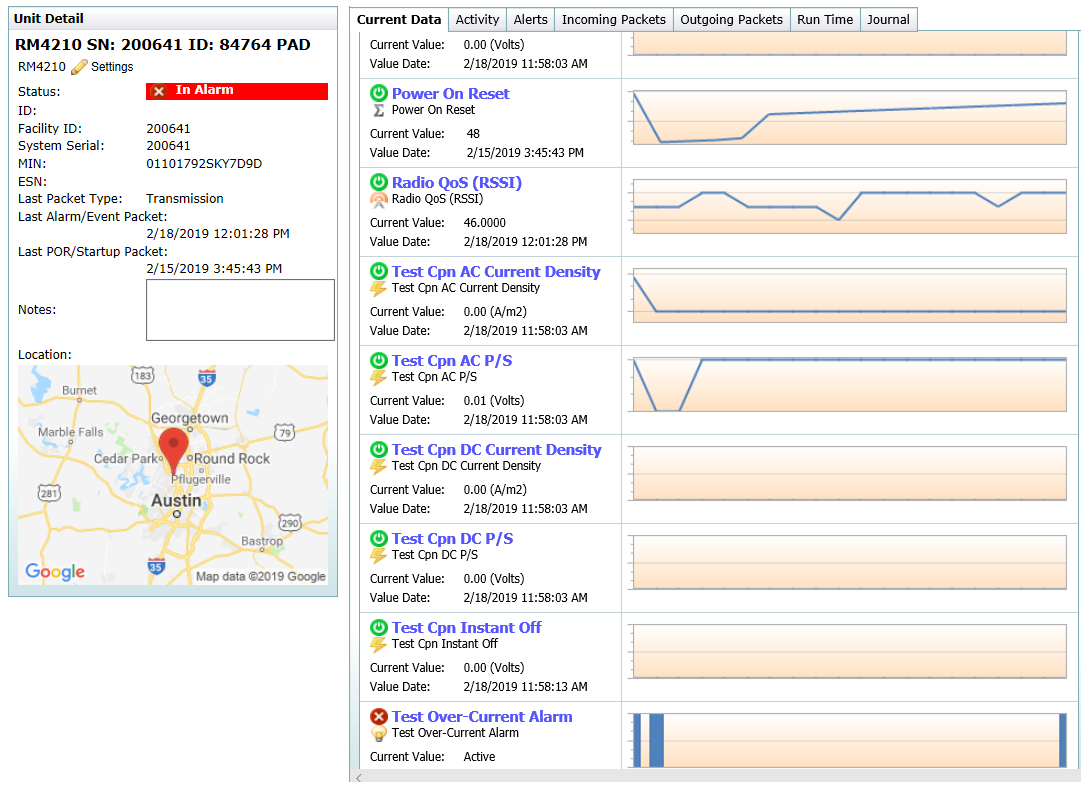Click the sigma icon under Power On Reset

click(x=379, y=110)
